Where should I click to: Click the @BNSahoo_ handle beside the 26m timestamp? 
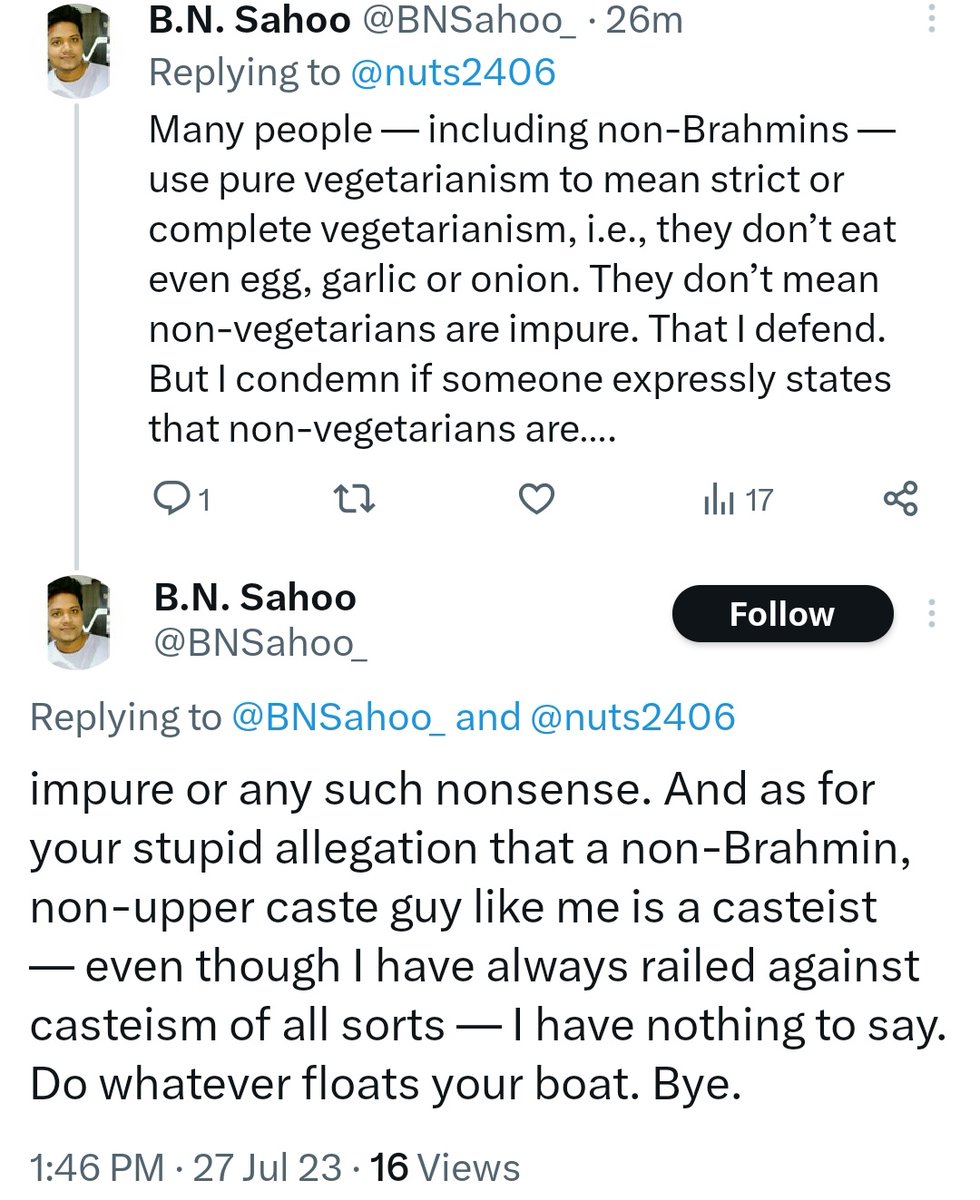477,22
